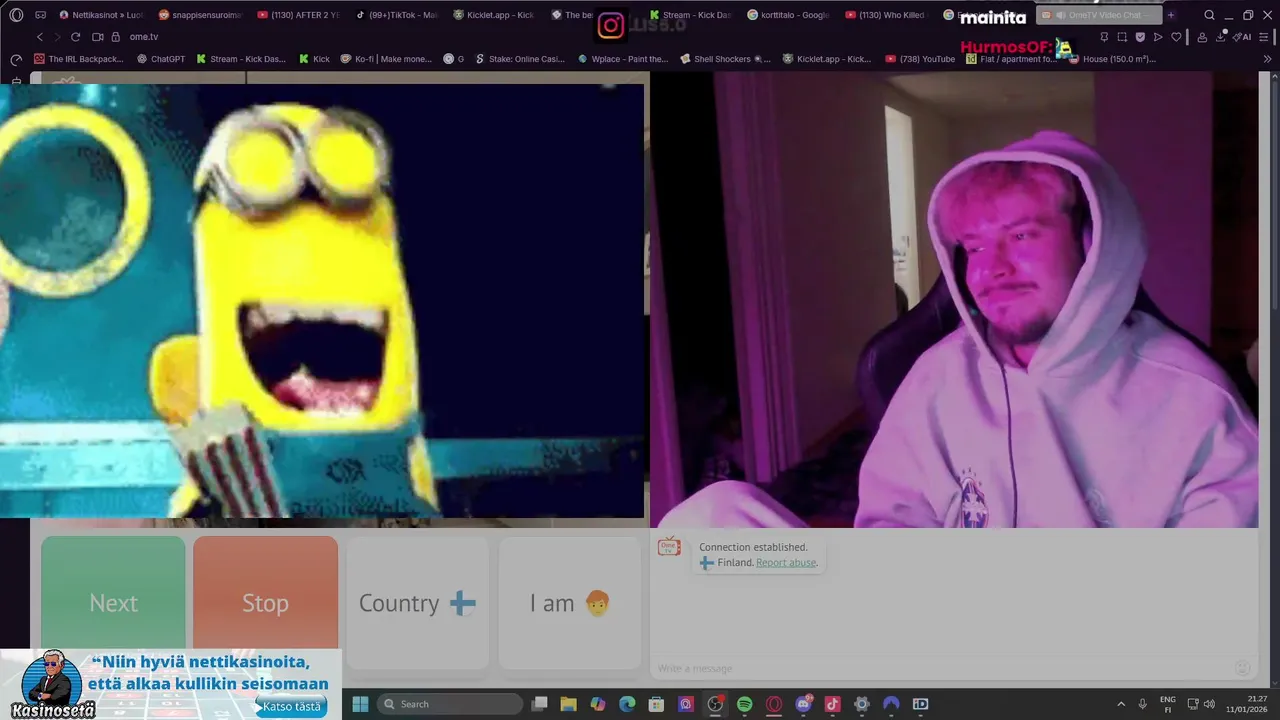Image resolution: width=1280 pixels, height=720 pixels.
Task: Expand the bookmarks bar overflow chevron
Action: pos(1268,59)
